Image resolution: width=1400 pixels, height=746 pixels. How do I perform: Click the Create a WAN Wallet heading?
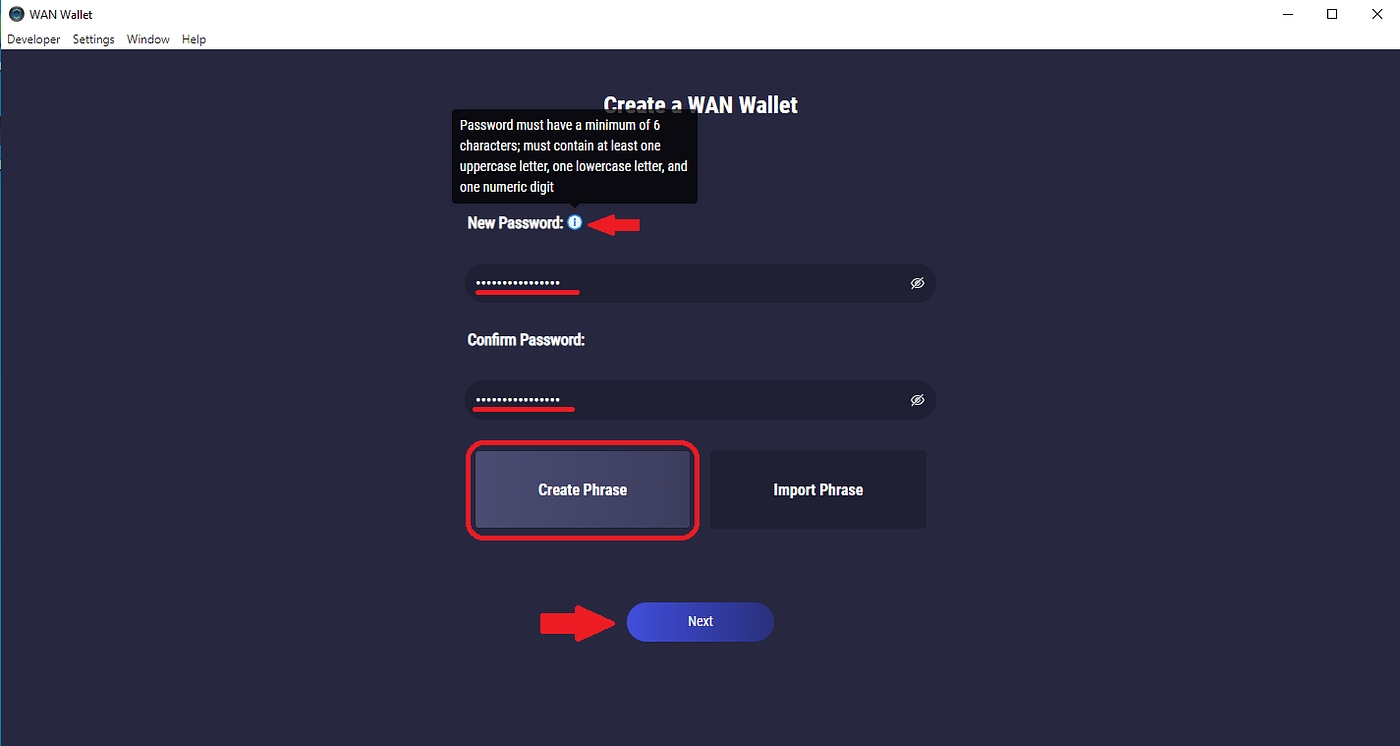[x=700, y=104]
